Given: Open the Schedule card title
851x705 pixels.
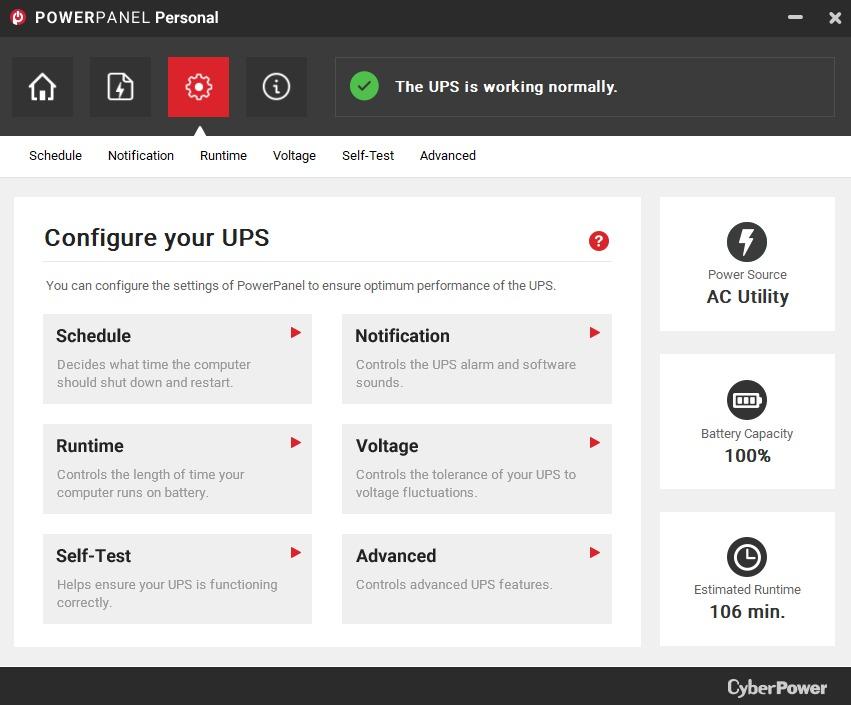Looking at the screenshot, I should point(93,336).
